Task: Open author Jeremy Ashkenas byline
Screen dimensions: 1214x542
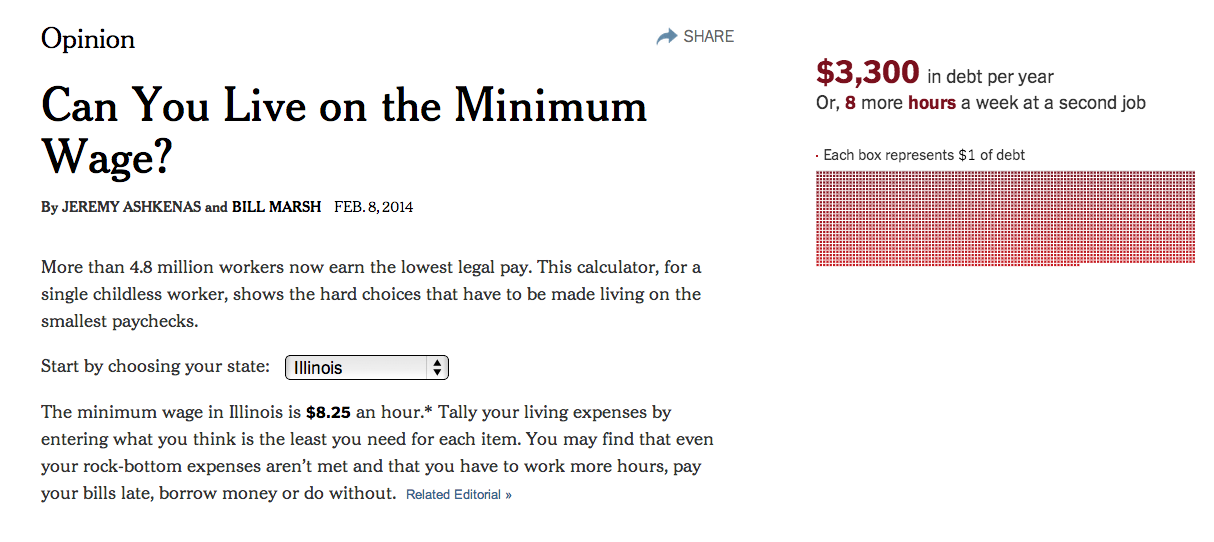Action: [130, 208]
